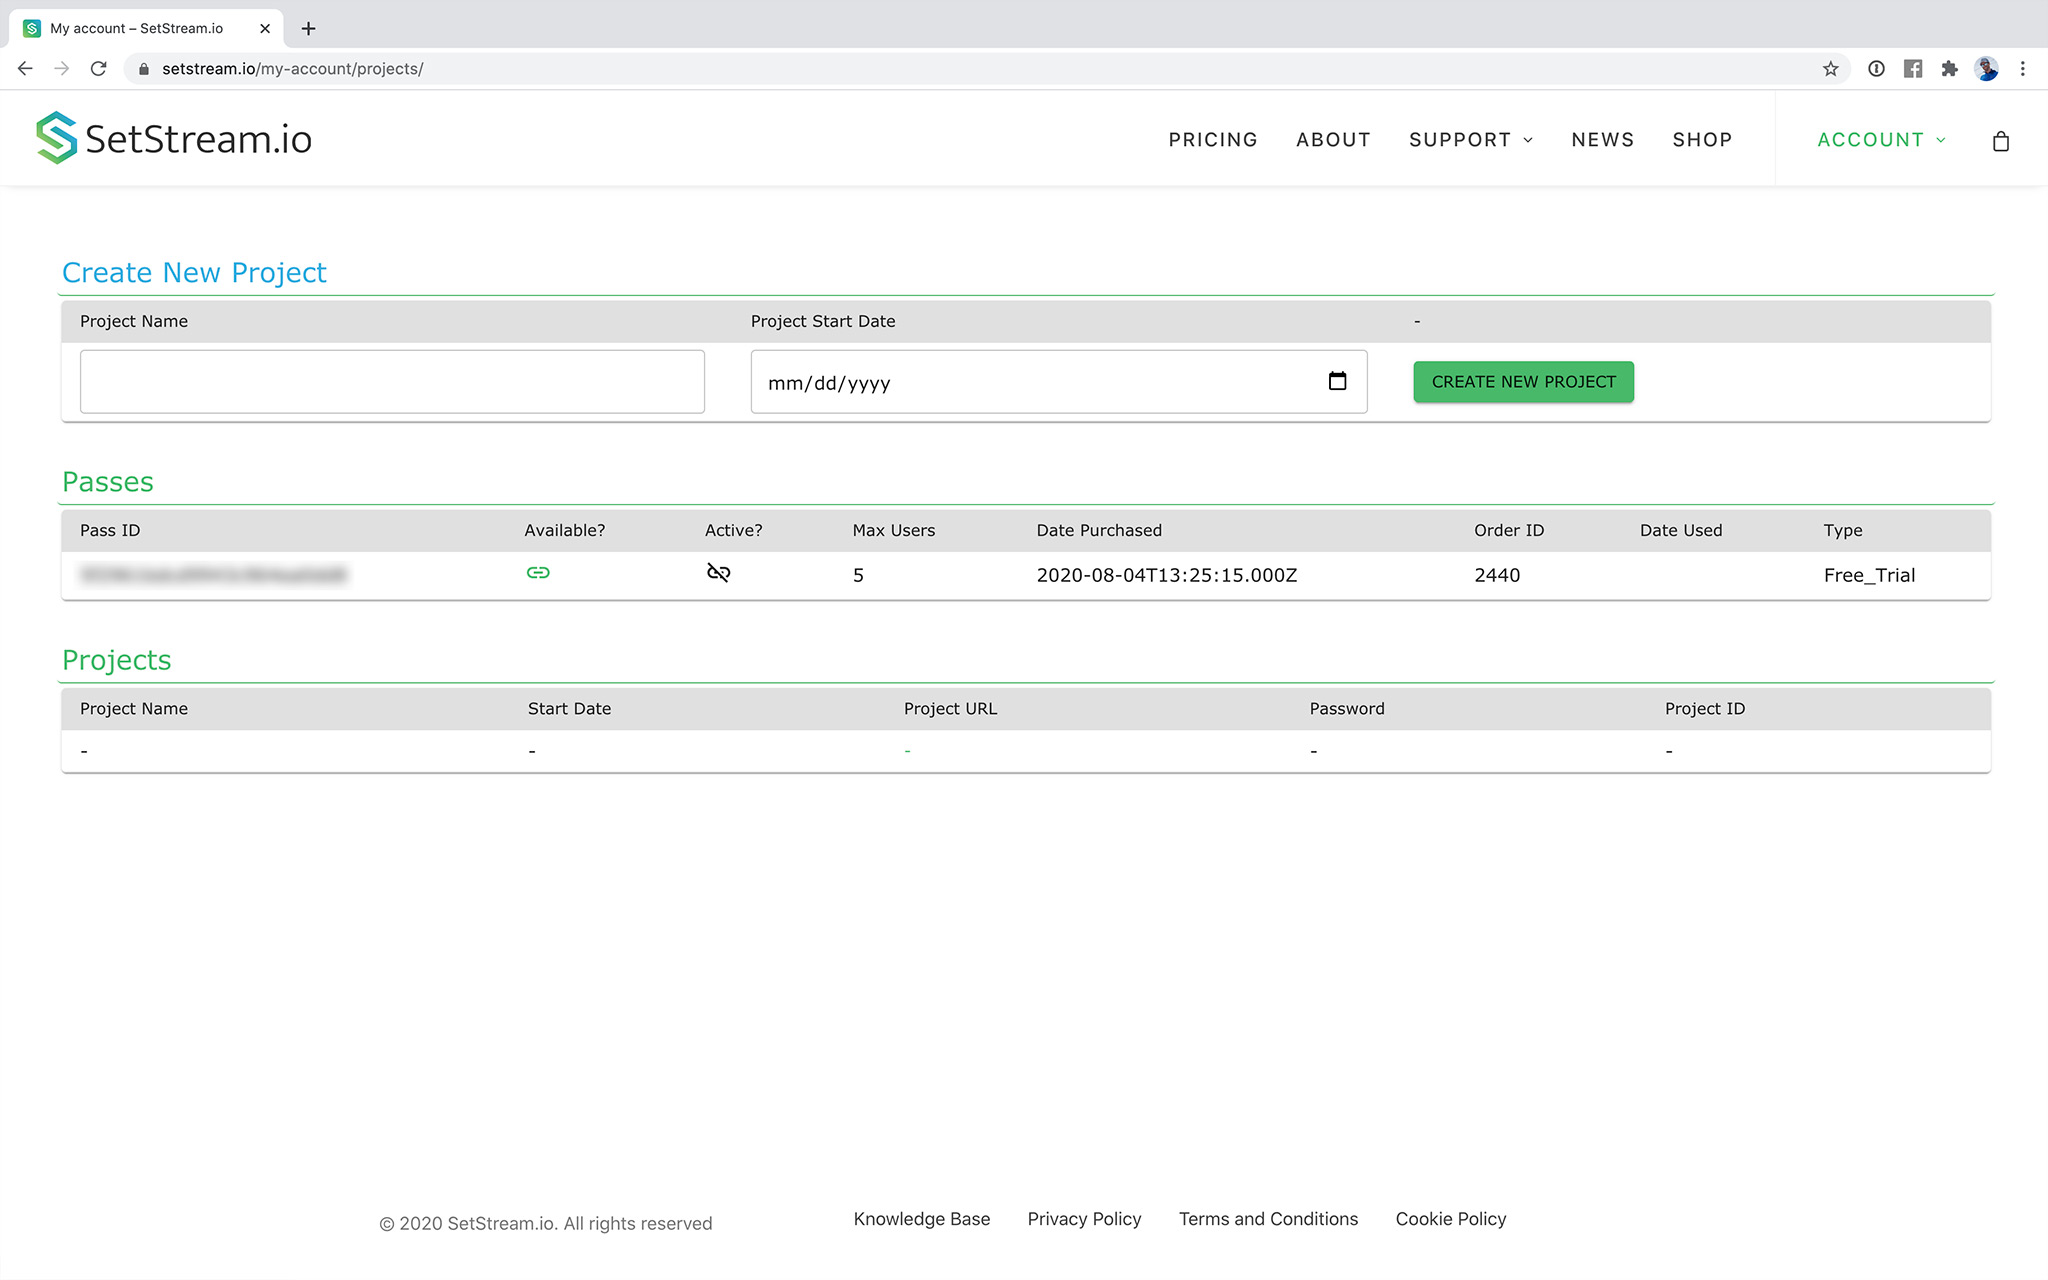Screen dimensions: 2048x1280
Task: Click the Order ID value 2440
Action: click(1497, 575)
